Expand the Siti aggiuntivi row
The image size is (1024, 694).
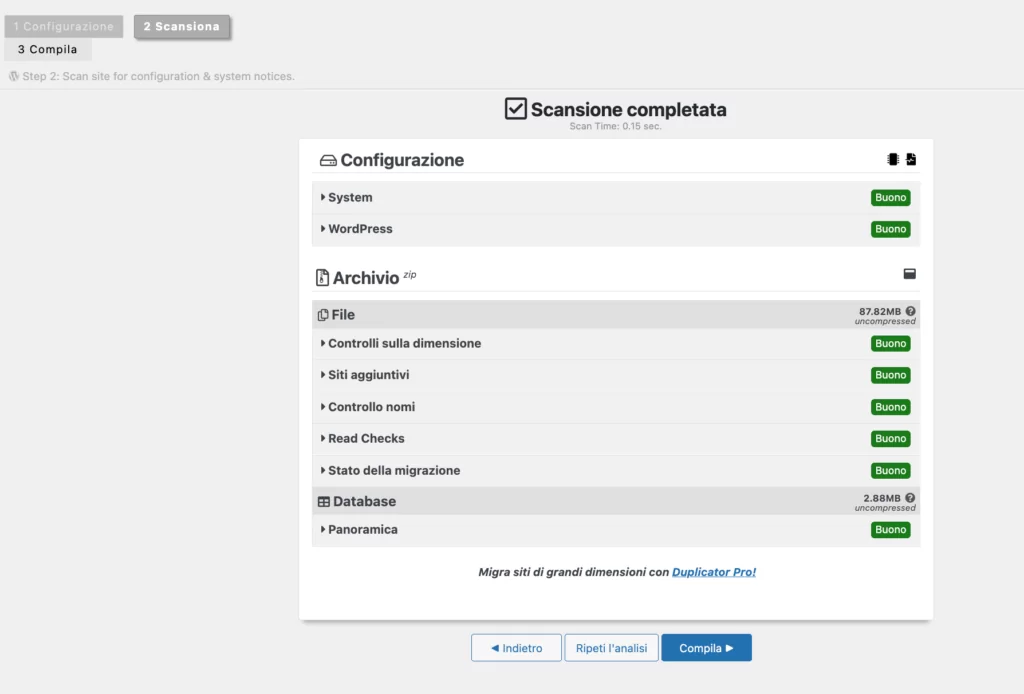367,375
